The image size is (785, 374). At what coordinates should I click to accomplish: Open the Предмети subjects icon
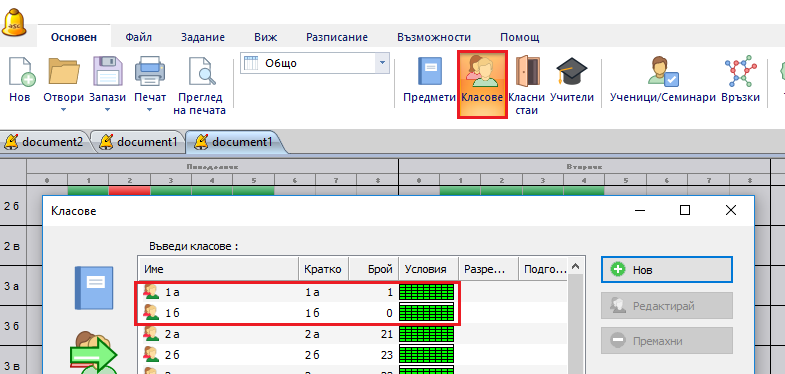(430, 72)
